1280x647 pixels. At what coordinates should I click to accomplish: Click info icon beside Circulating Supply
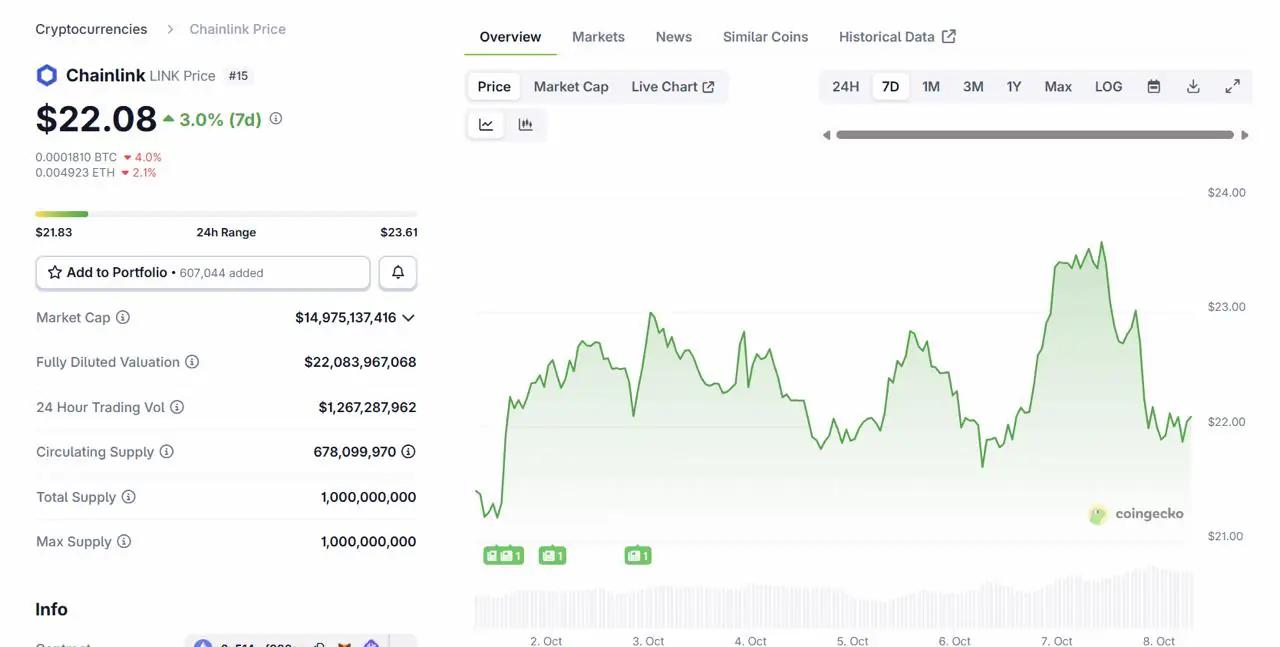[x=167, y=452]
